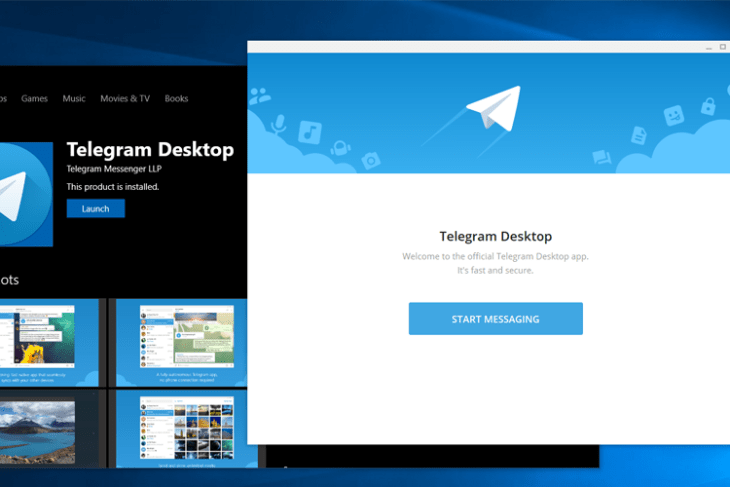730x487 pixels.
Task: Click "It's fast and secure." text
Action: click(x=495, y=270)
